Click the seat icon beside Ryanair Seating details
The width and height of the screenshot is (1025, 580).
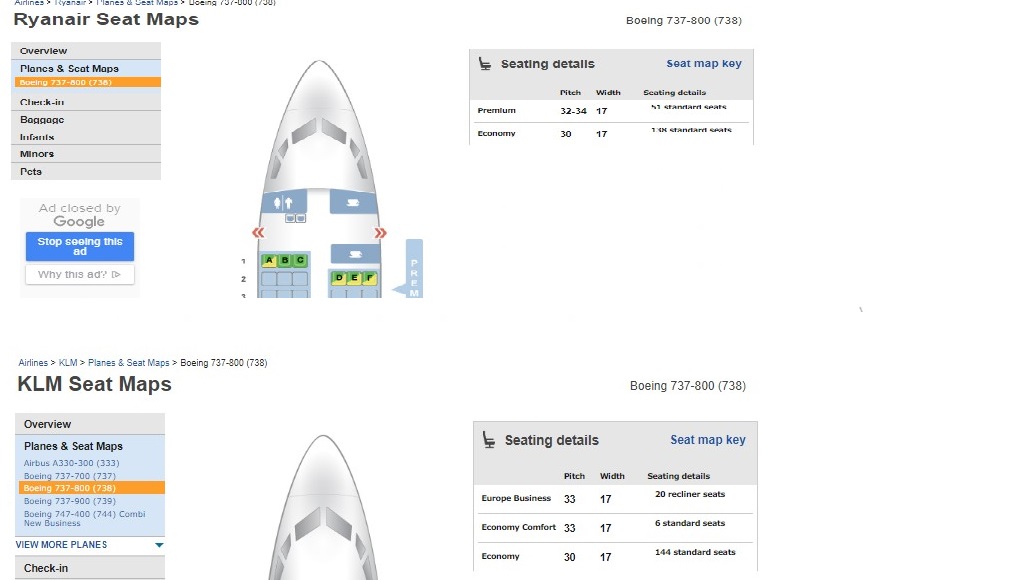pyautogui.click(x=485, y=64)
